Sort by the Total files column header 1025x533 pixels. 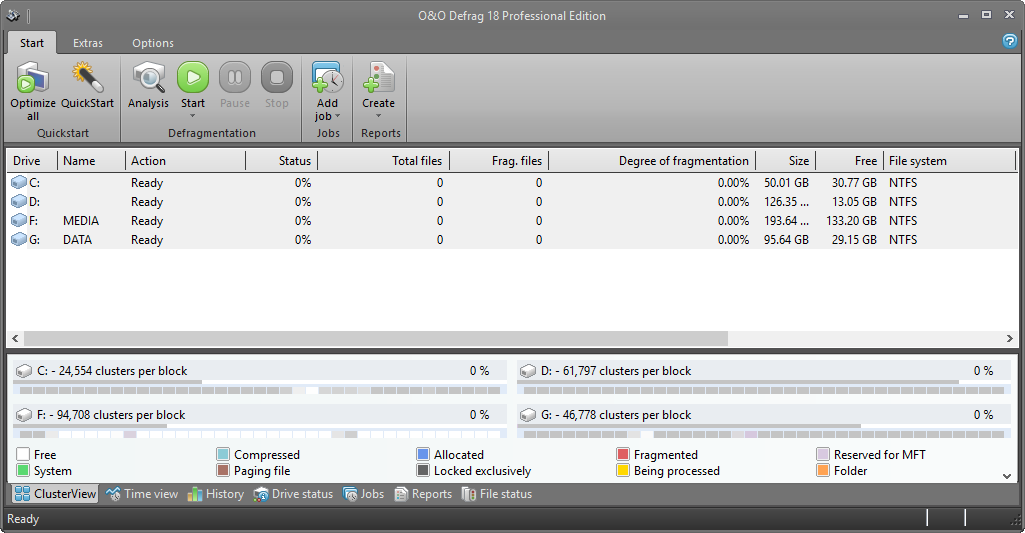pos(384,160)
